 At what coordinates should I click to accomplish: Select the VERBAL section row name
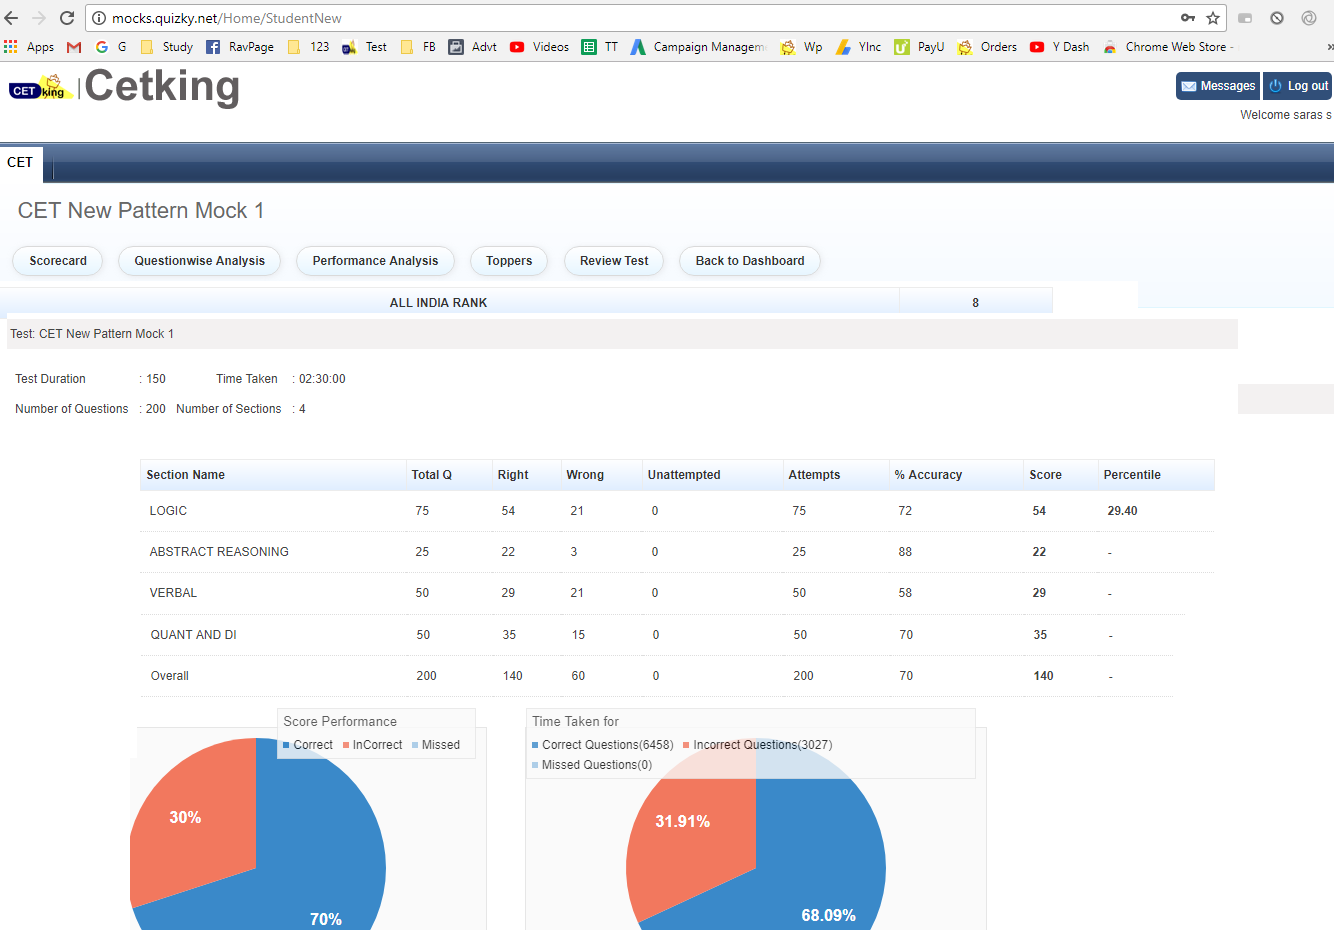[x=173, y=593]
